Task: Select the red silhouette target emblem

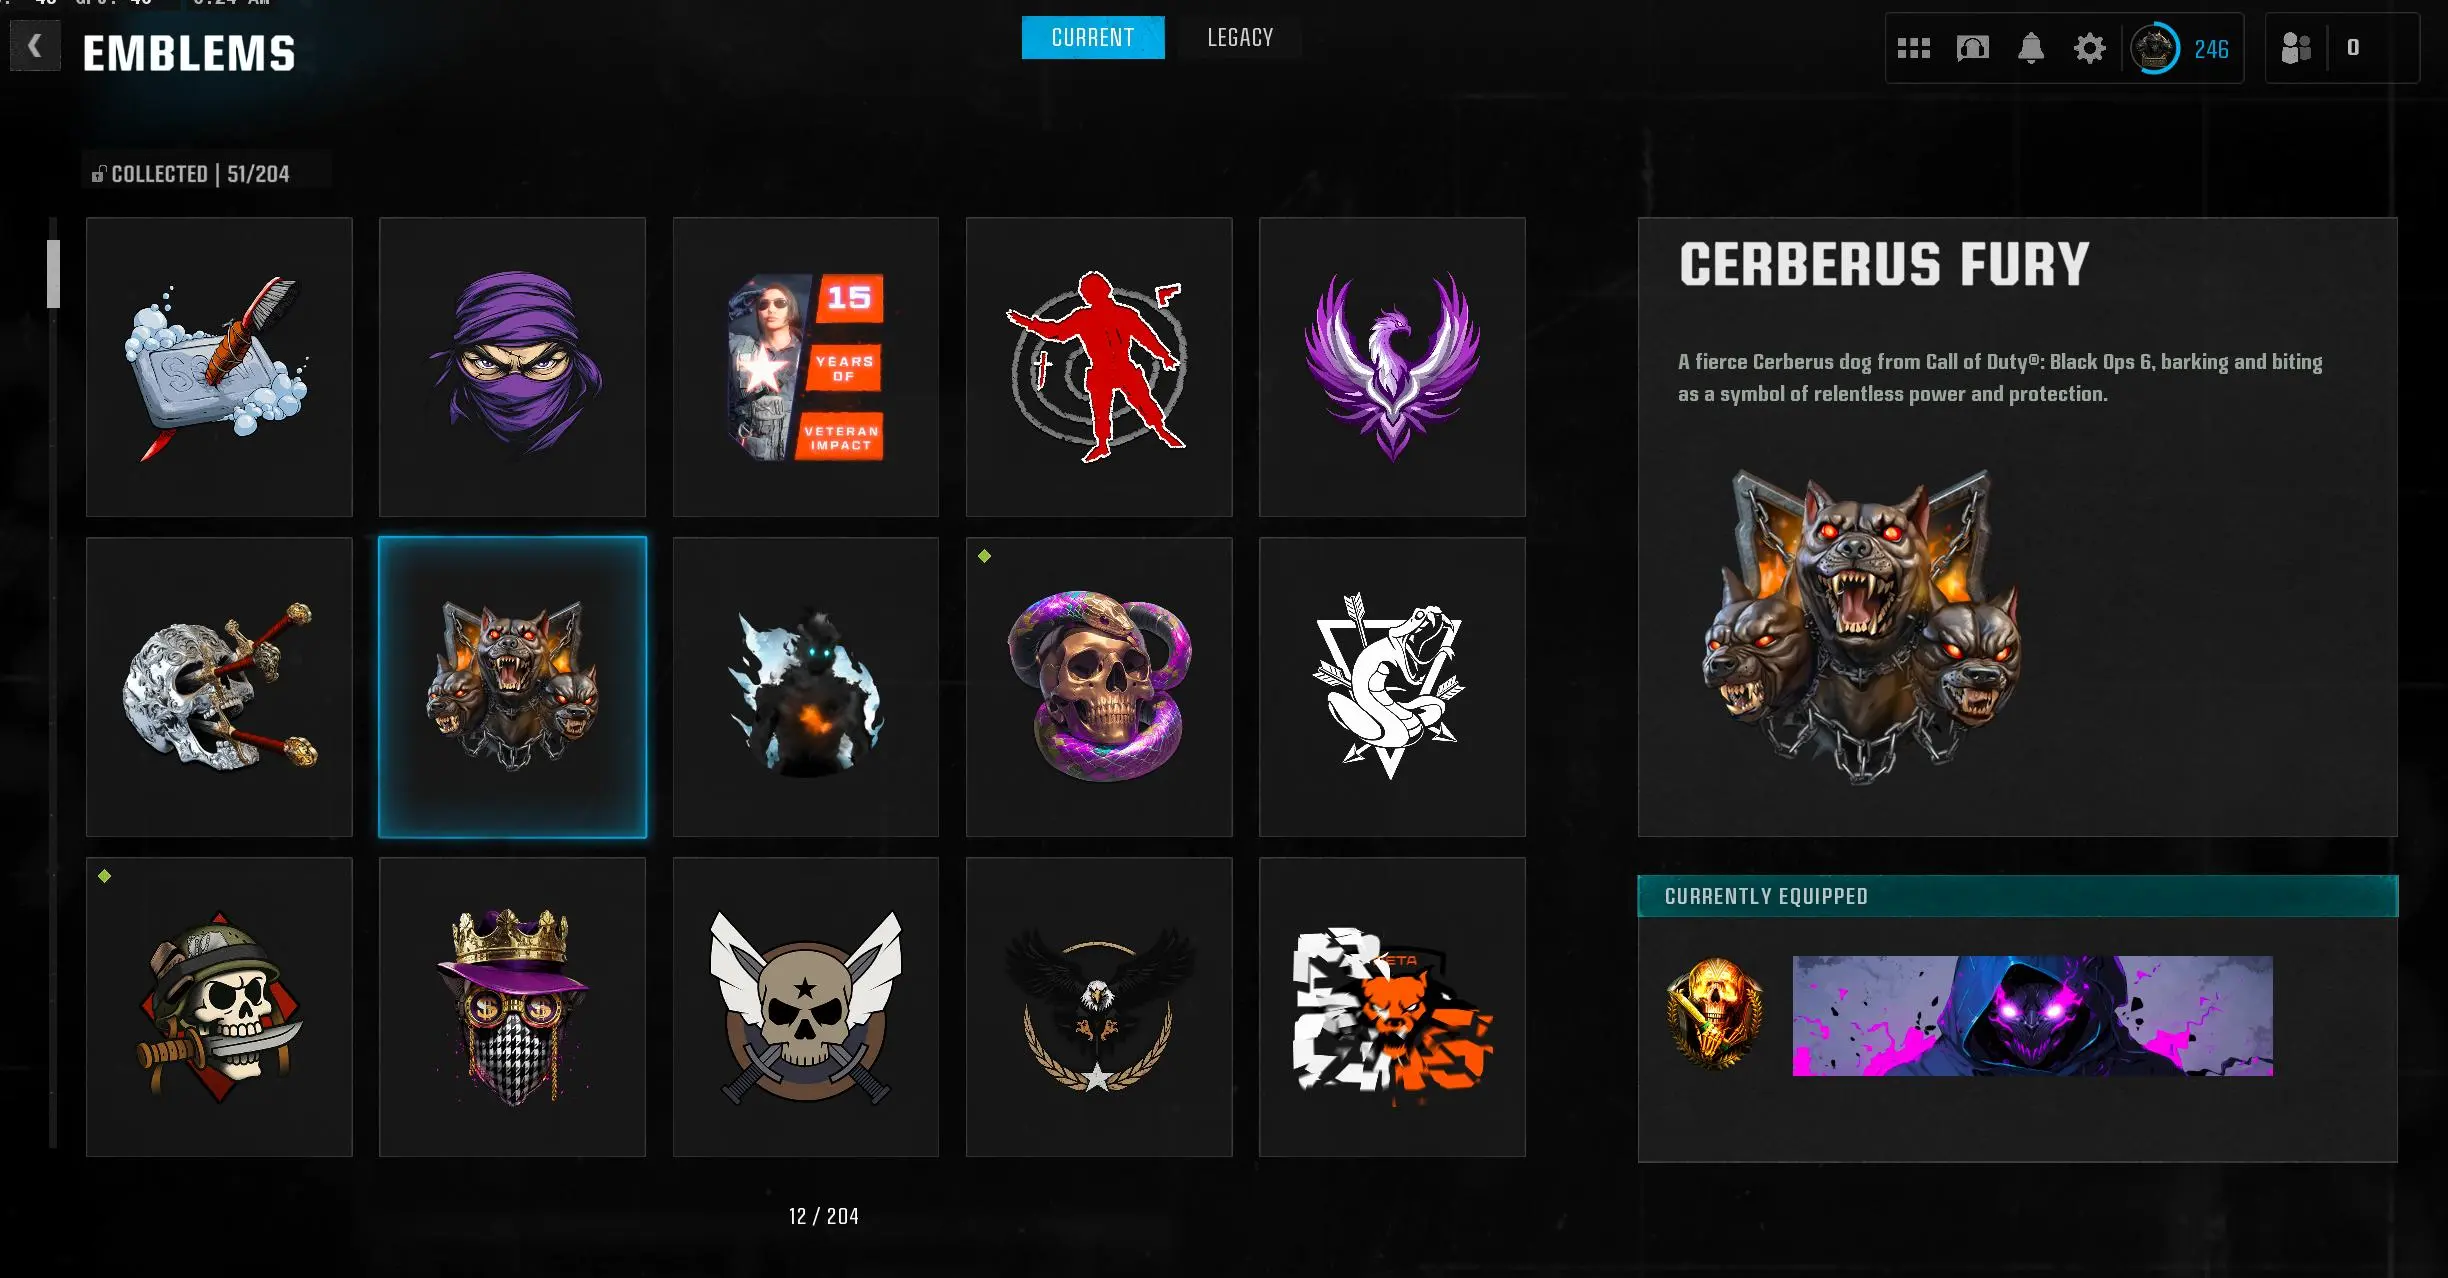Action: click(x=1099, y=367)
